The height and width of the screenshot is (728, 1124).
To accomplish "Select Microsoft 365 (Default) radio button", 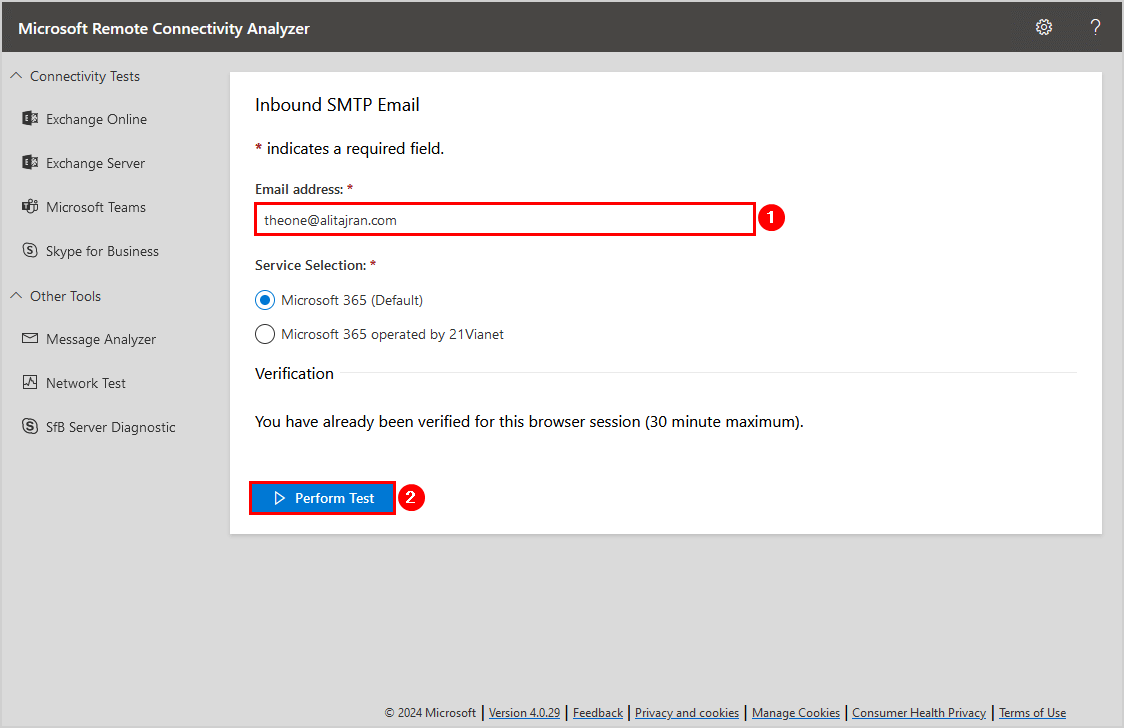I will [x=265, y=300].
